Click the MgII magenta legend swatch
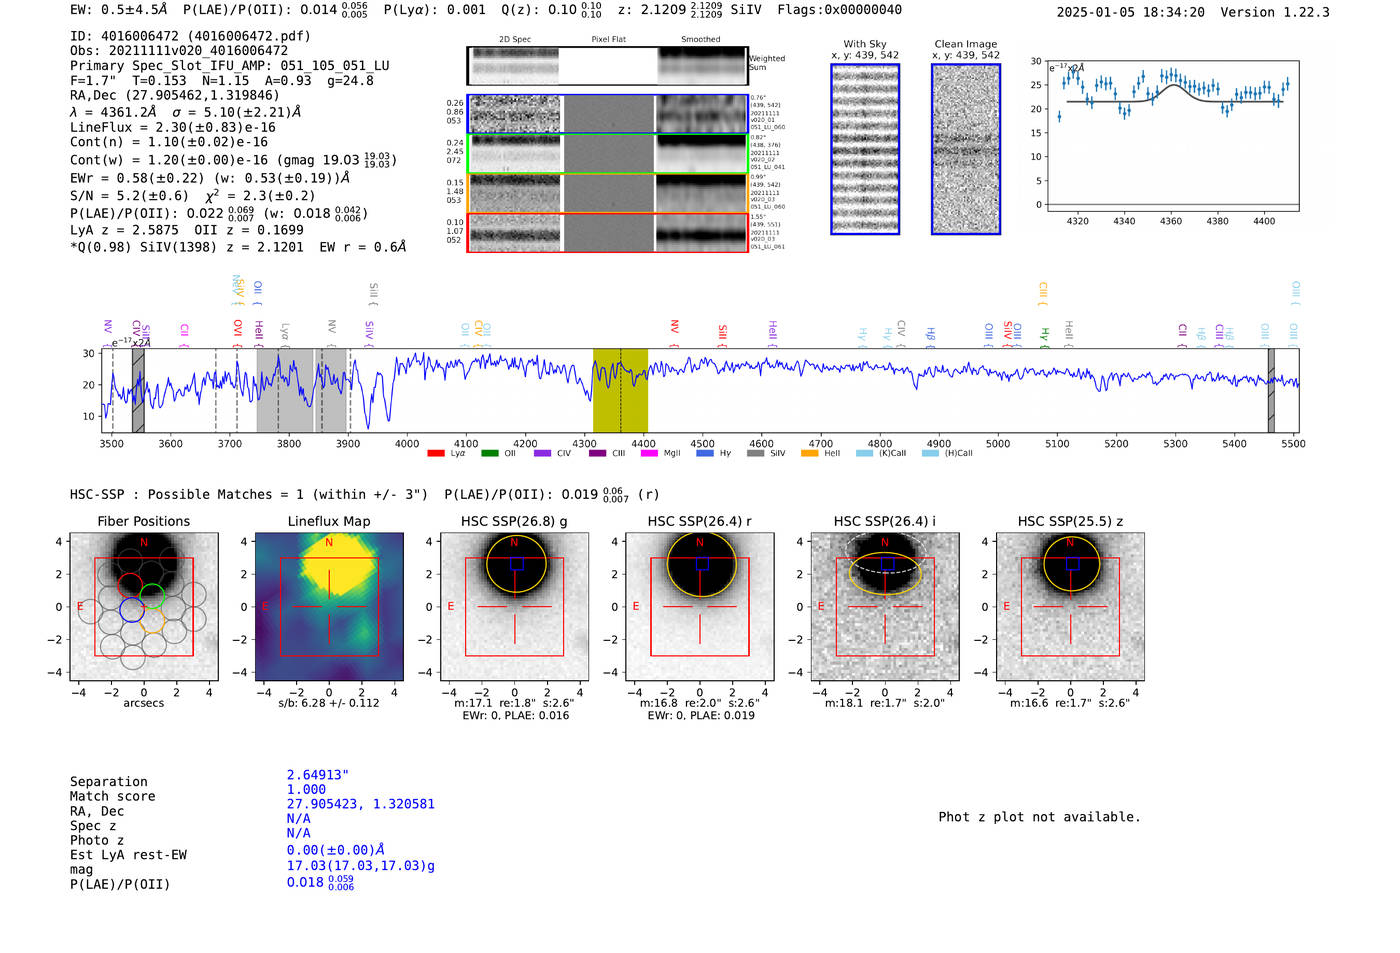The image size is (1400, 953). (x=650, y=454)
